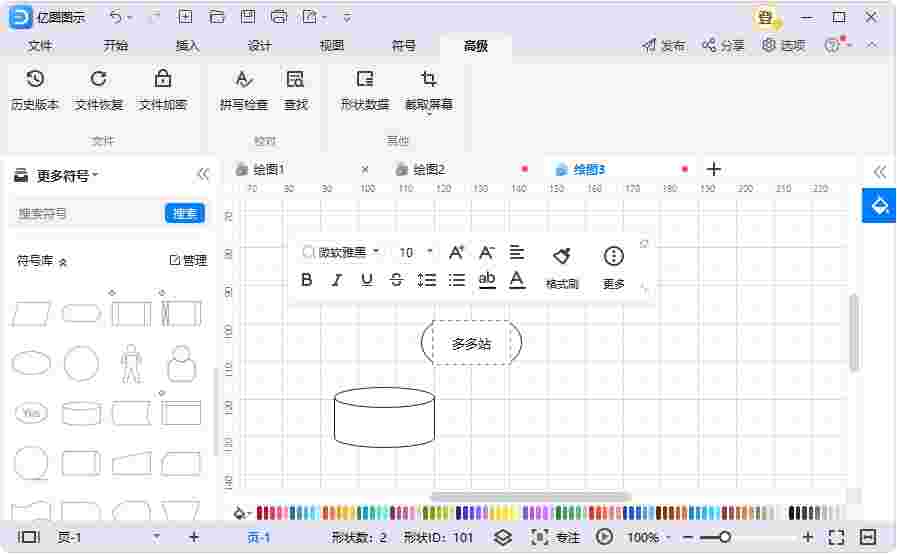Open the quick access toolbar customize arrow
Screen dimensions: 897x554
pyautogui.click(x=347, y=17)
